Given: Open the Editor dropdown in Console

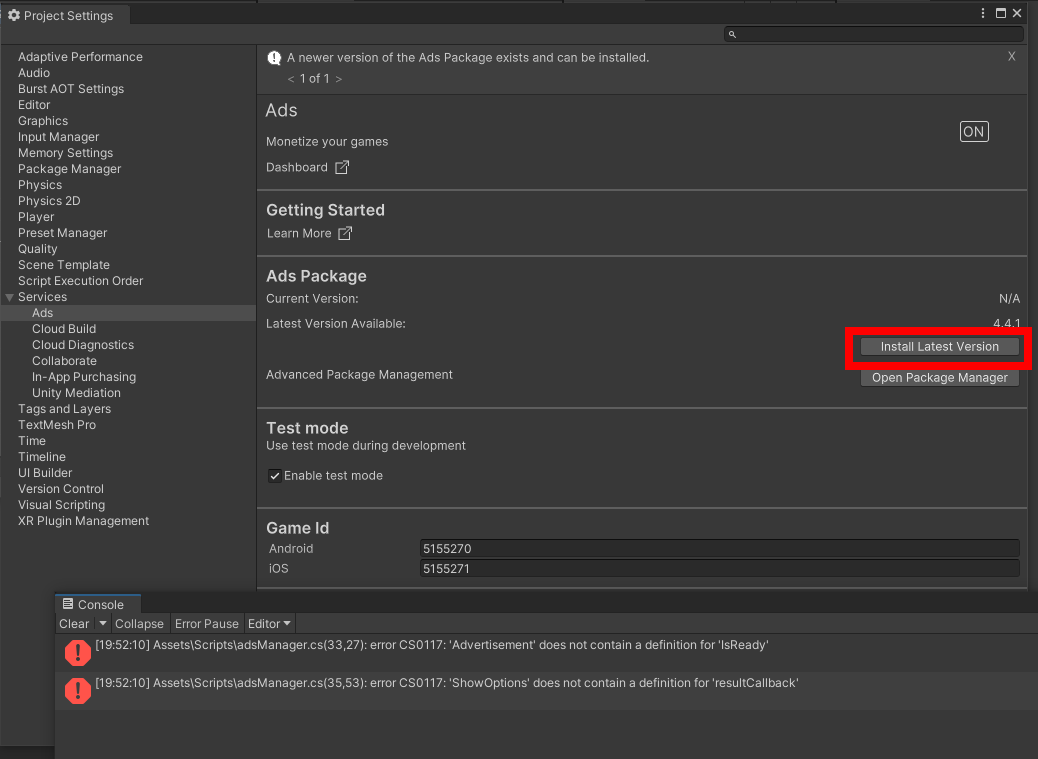Looking at the screenshot, I should 269,623.
